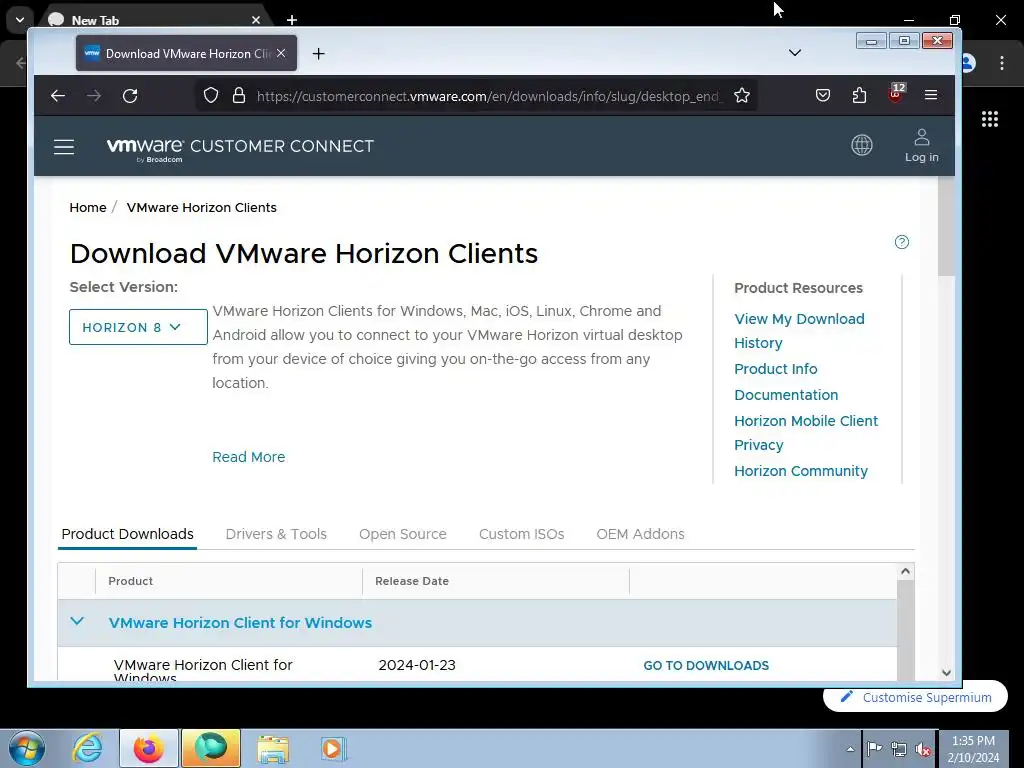Open network tray icon

pyautogui.click(x=899, y=749)
